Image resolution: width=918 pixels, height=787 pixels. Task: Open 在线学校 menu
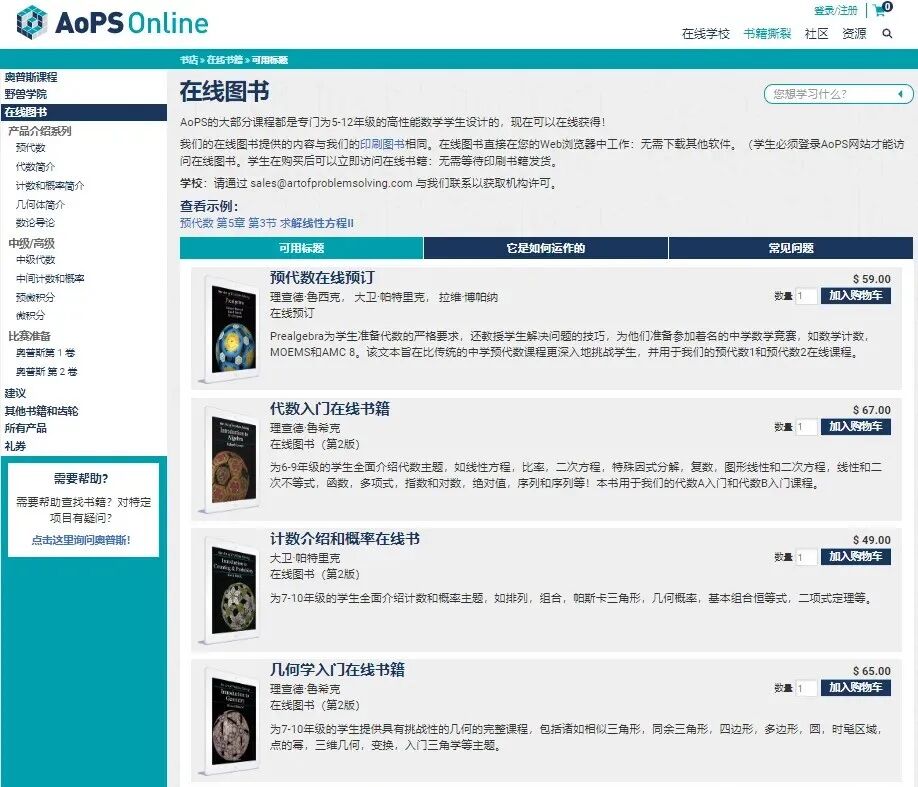705,34
